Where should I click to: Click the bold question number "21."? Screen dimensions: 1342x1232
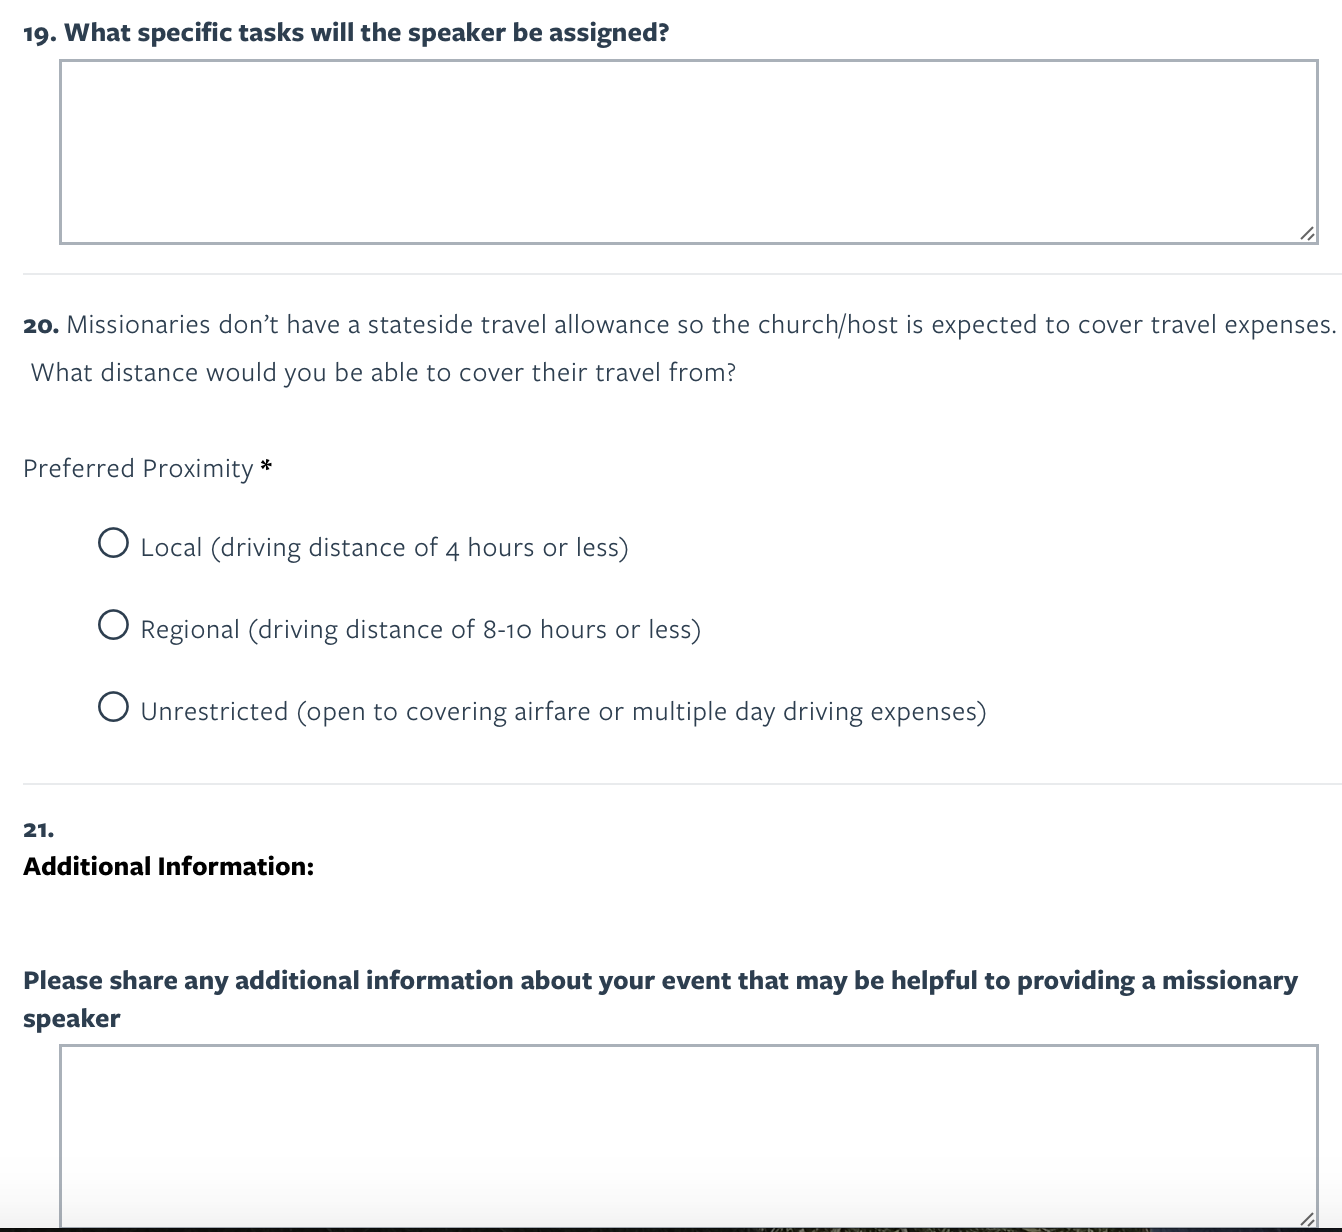tap(39, 830)
